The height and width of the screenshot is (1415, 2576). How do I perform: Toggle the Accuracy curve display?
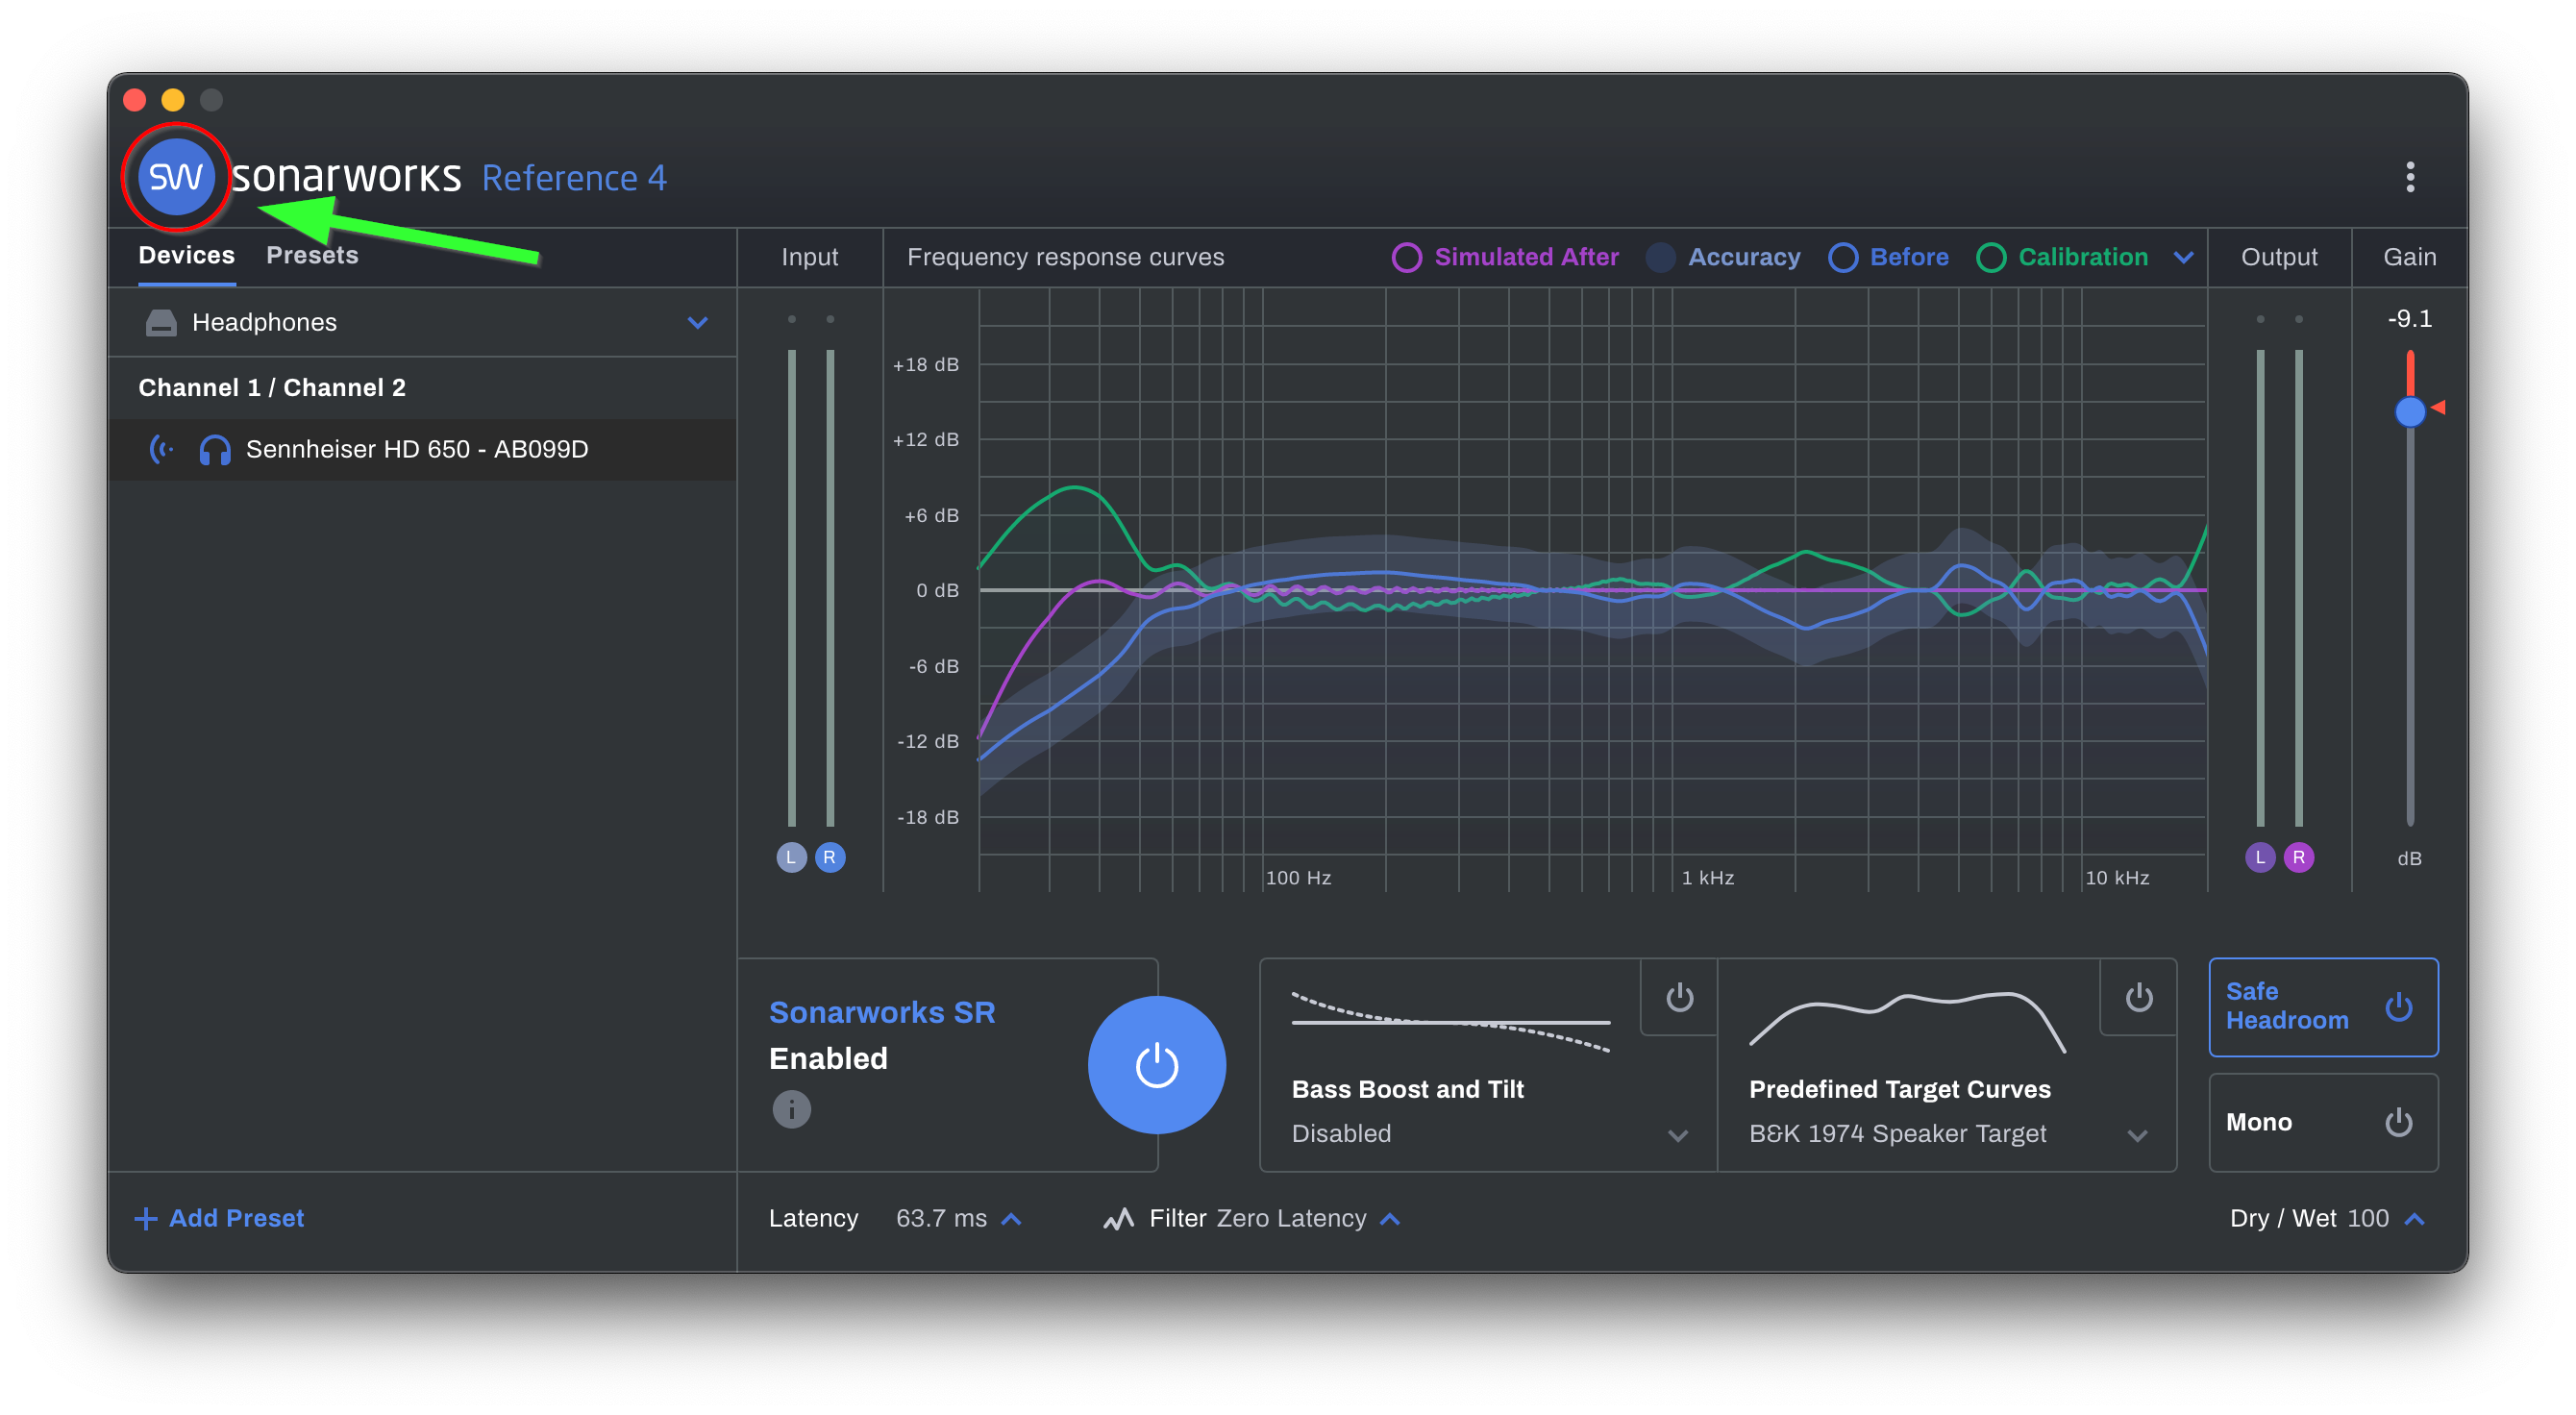(x=1723, y=257)
